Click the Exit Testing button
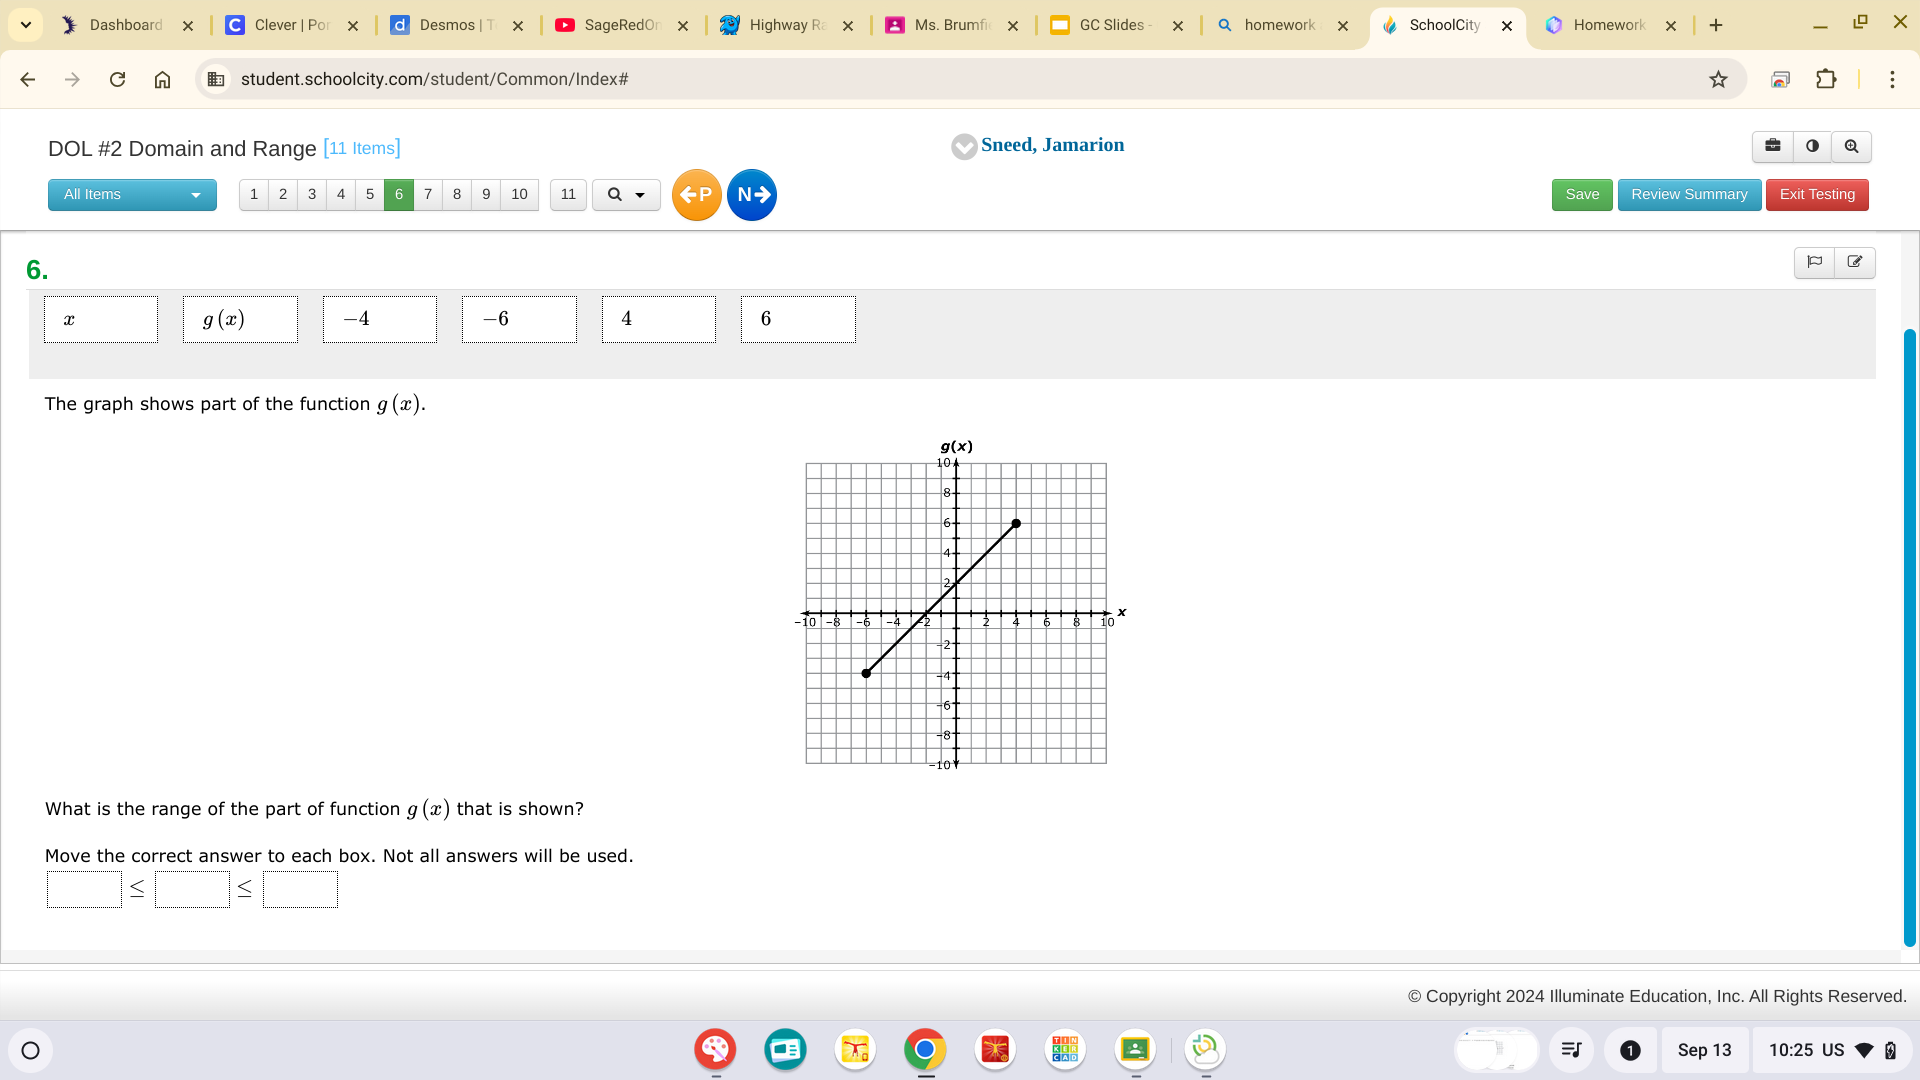This screenshot has width=1920, height=1080. [1817, 194]
